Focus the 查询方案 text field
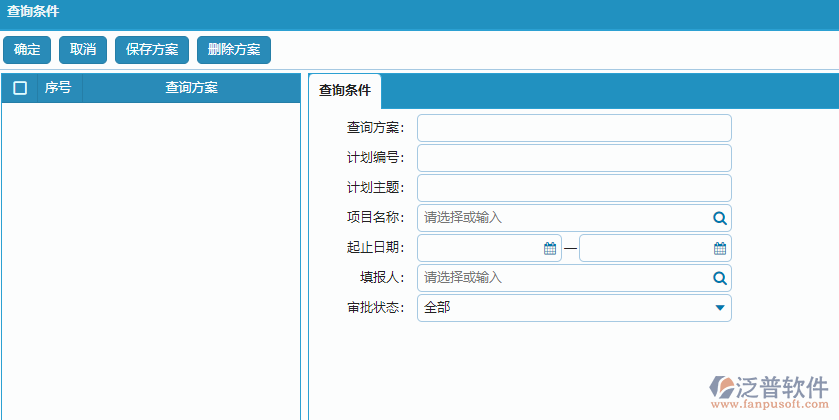 pos(574,128)
